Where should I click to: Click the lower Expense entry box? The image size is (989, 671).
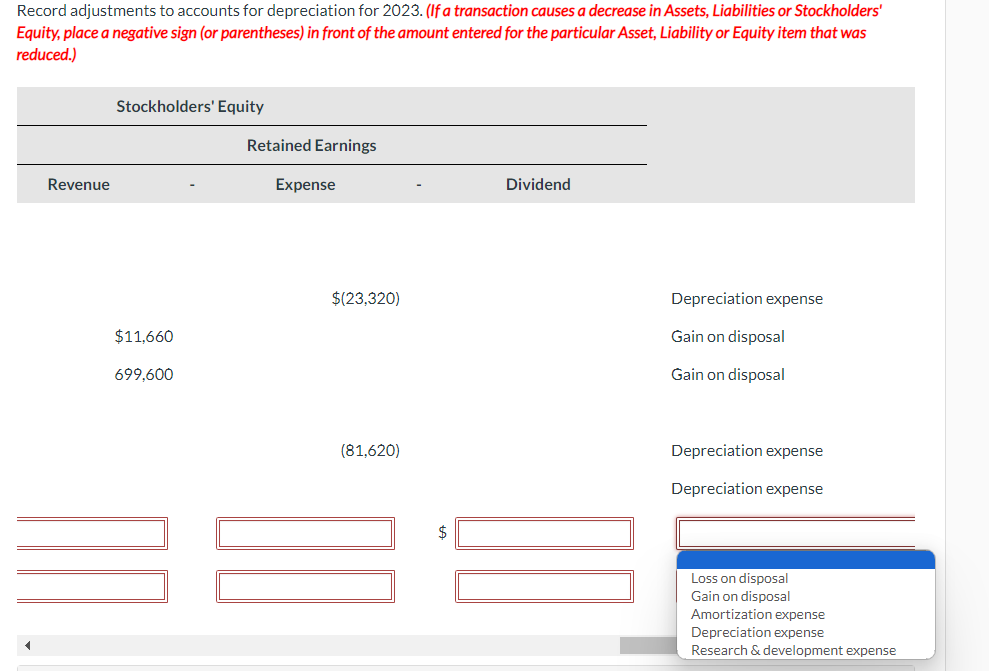[305, 586]
